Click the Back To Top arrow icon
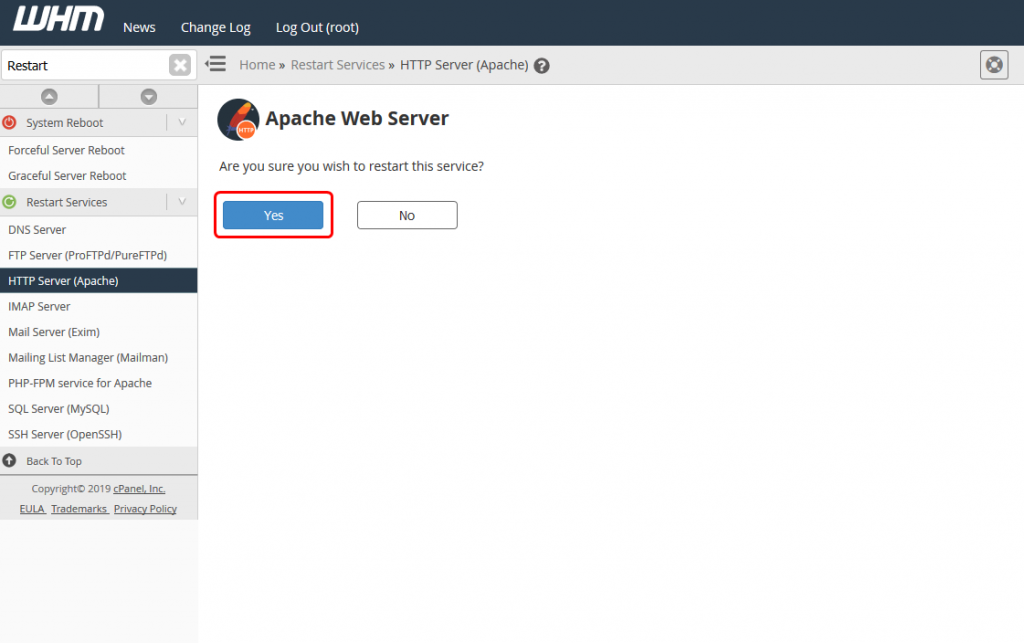Viewport: 1024px width, 643px height. click(x=10, y=461)
